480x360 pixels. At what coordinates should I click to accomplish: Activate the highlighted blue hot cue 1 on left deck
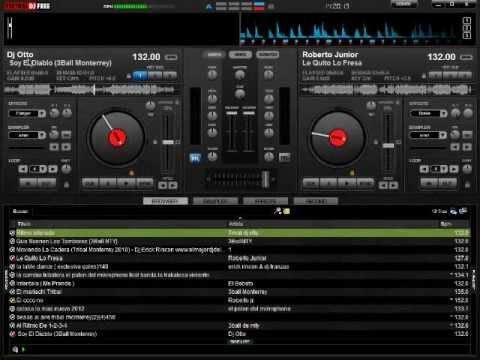coord(140,76)
